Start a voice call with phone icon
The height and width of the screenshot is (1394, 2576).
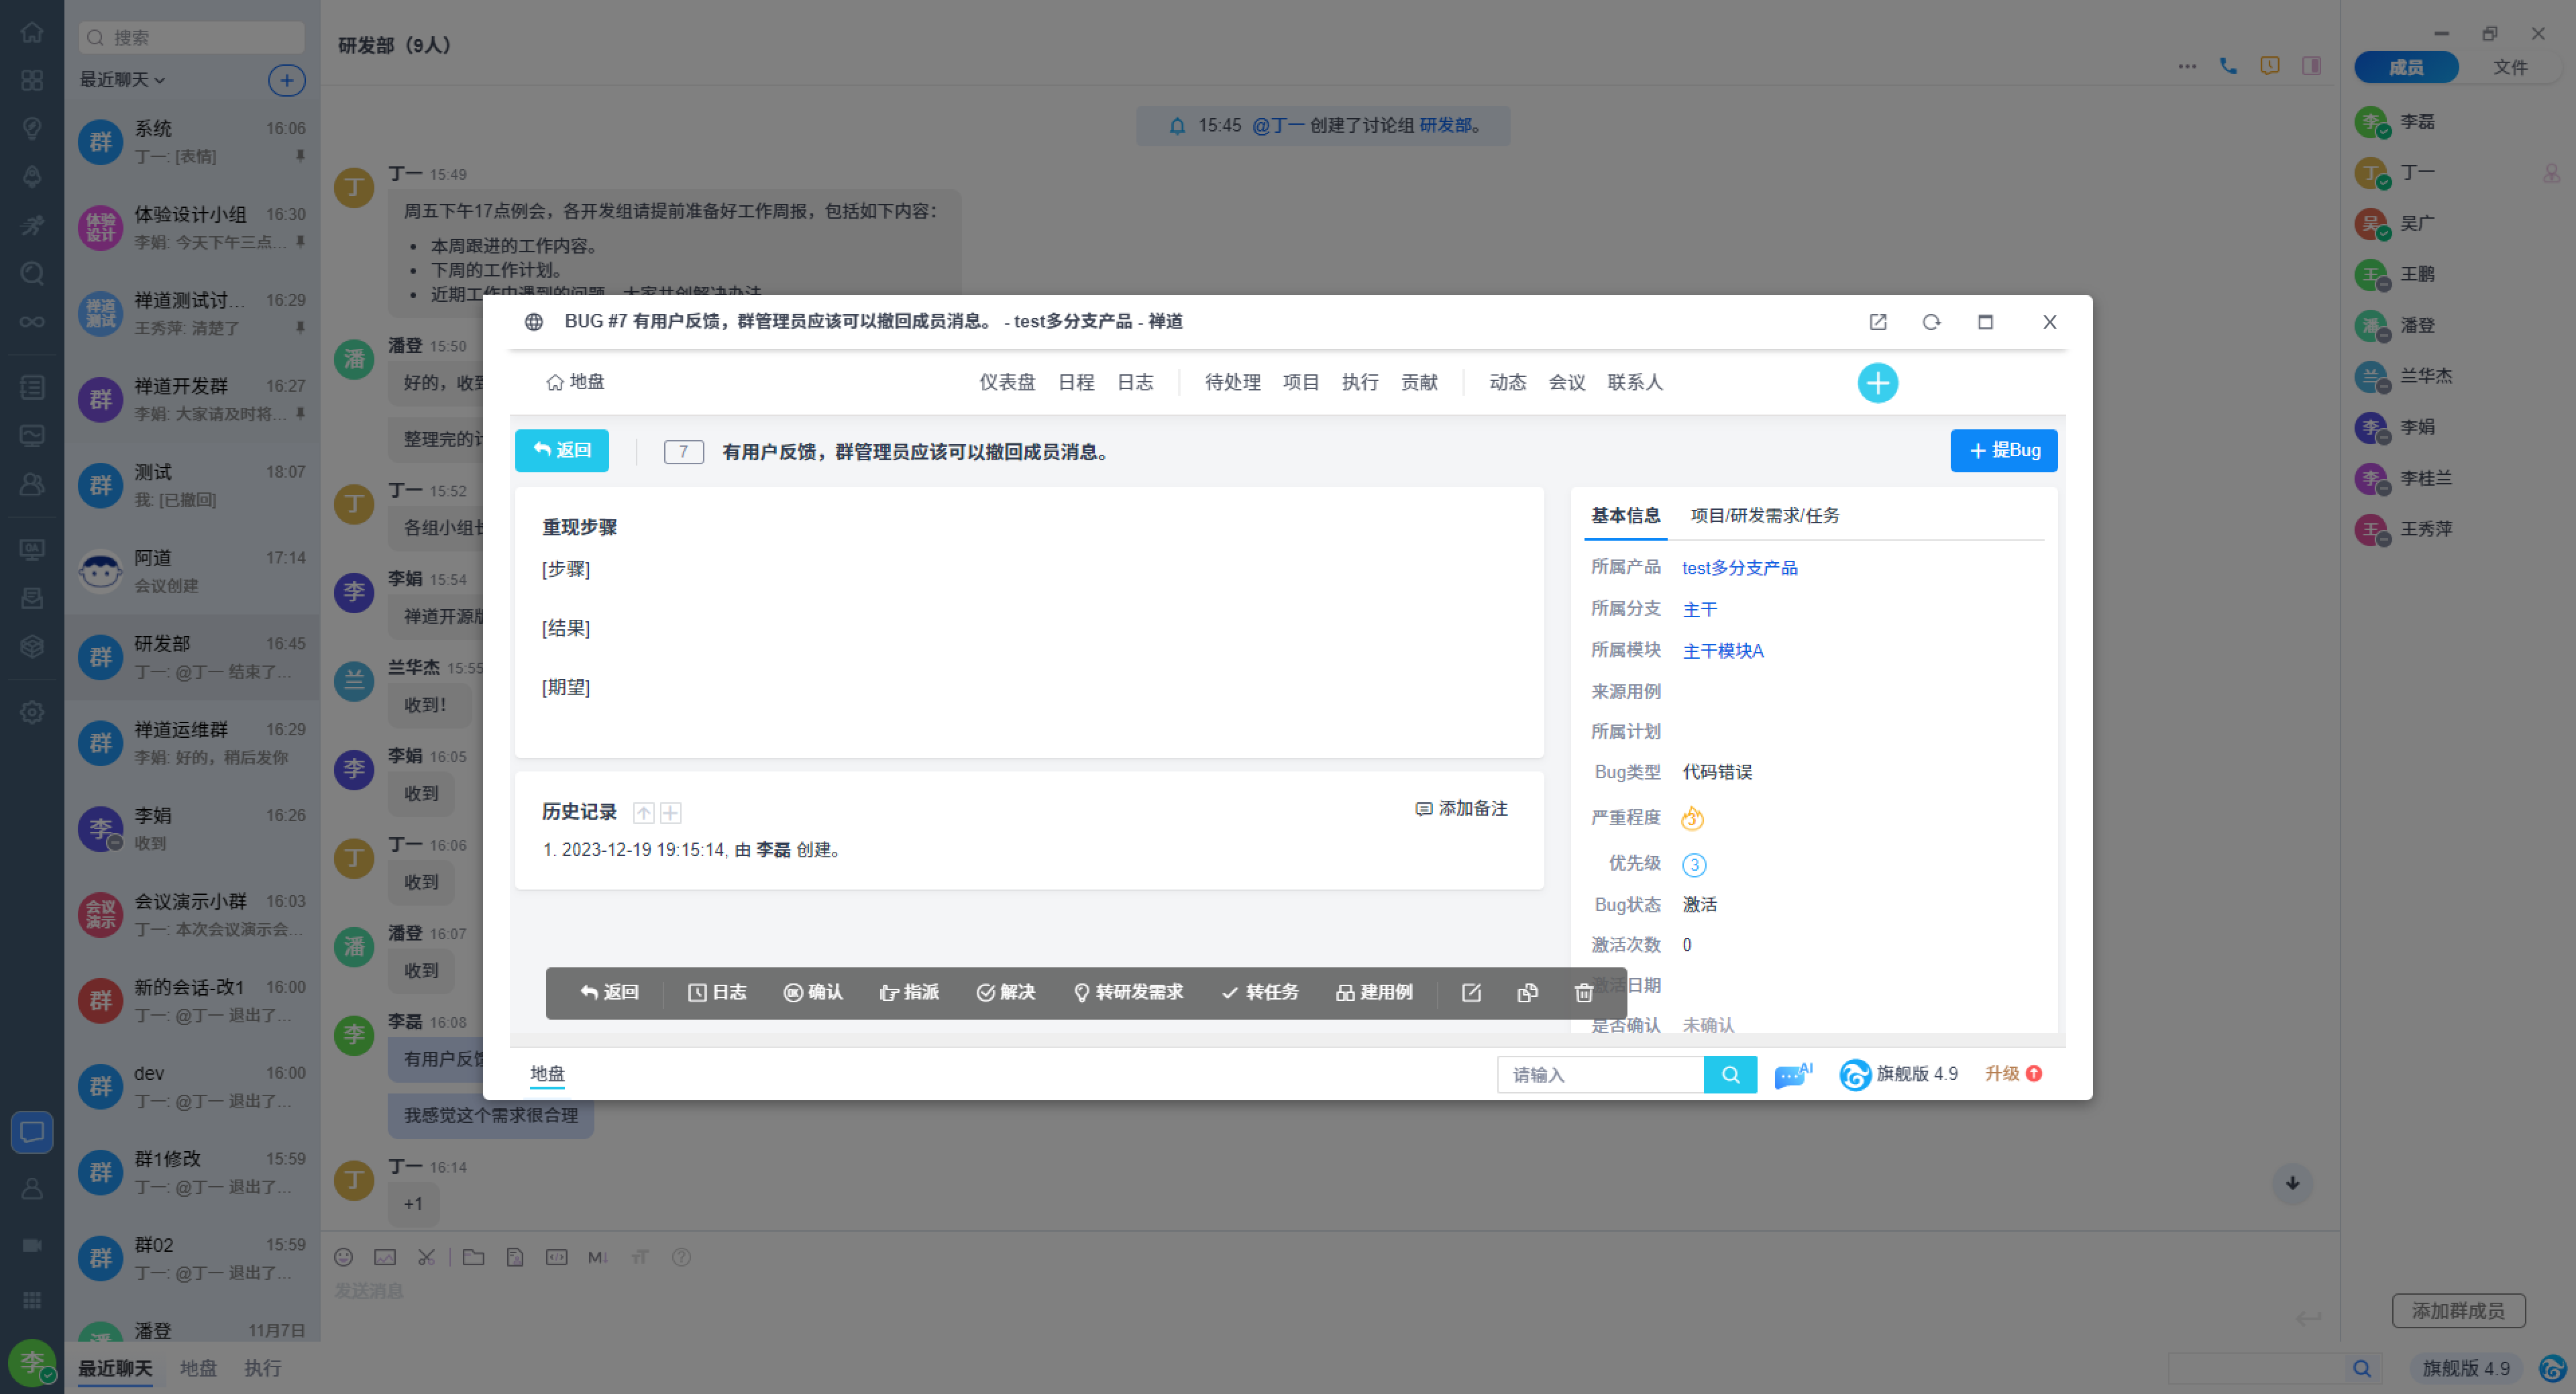click(x=2228, y=66)
